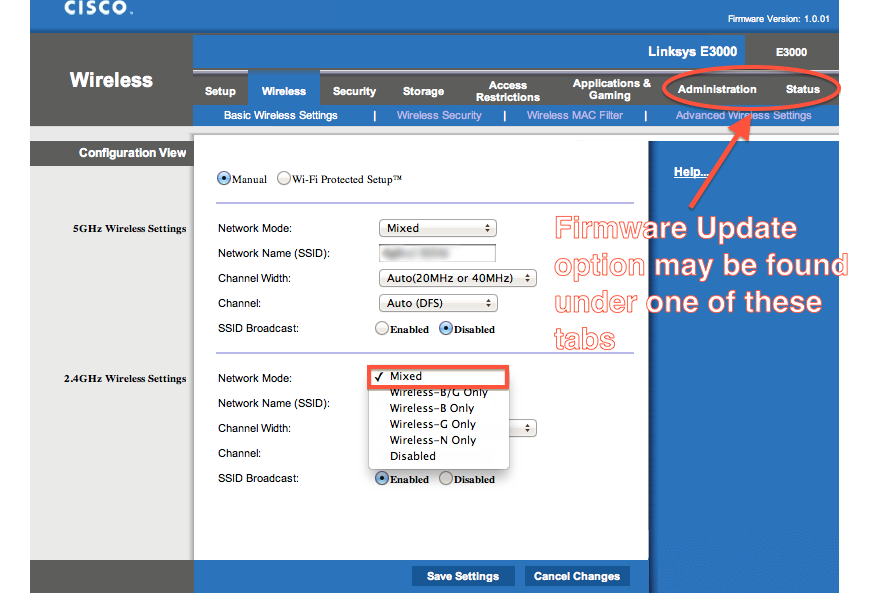Screen dimensions: 870x606
Task: Click the 2.4GHz Wireless Settings label
Action: click(125, 378)
